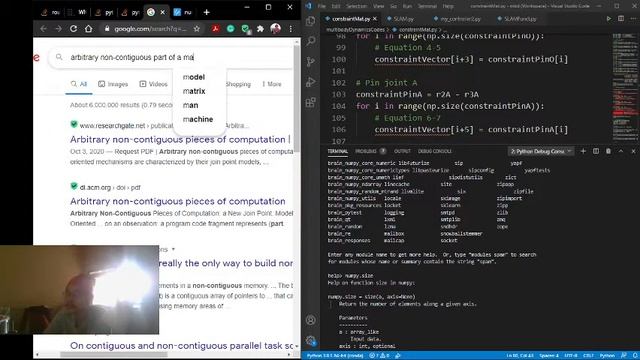Switch to the DEBUG CONSOLE tab
Image resolution: width=640 pixels, height=360 pixels.
(x=435, y=151)
